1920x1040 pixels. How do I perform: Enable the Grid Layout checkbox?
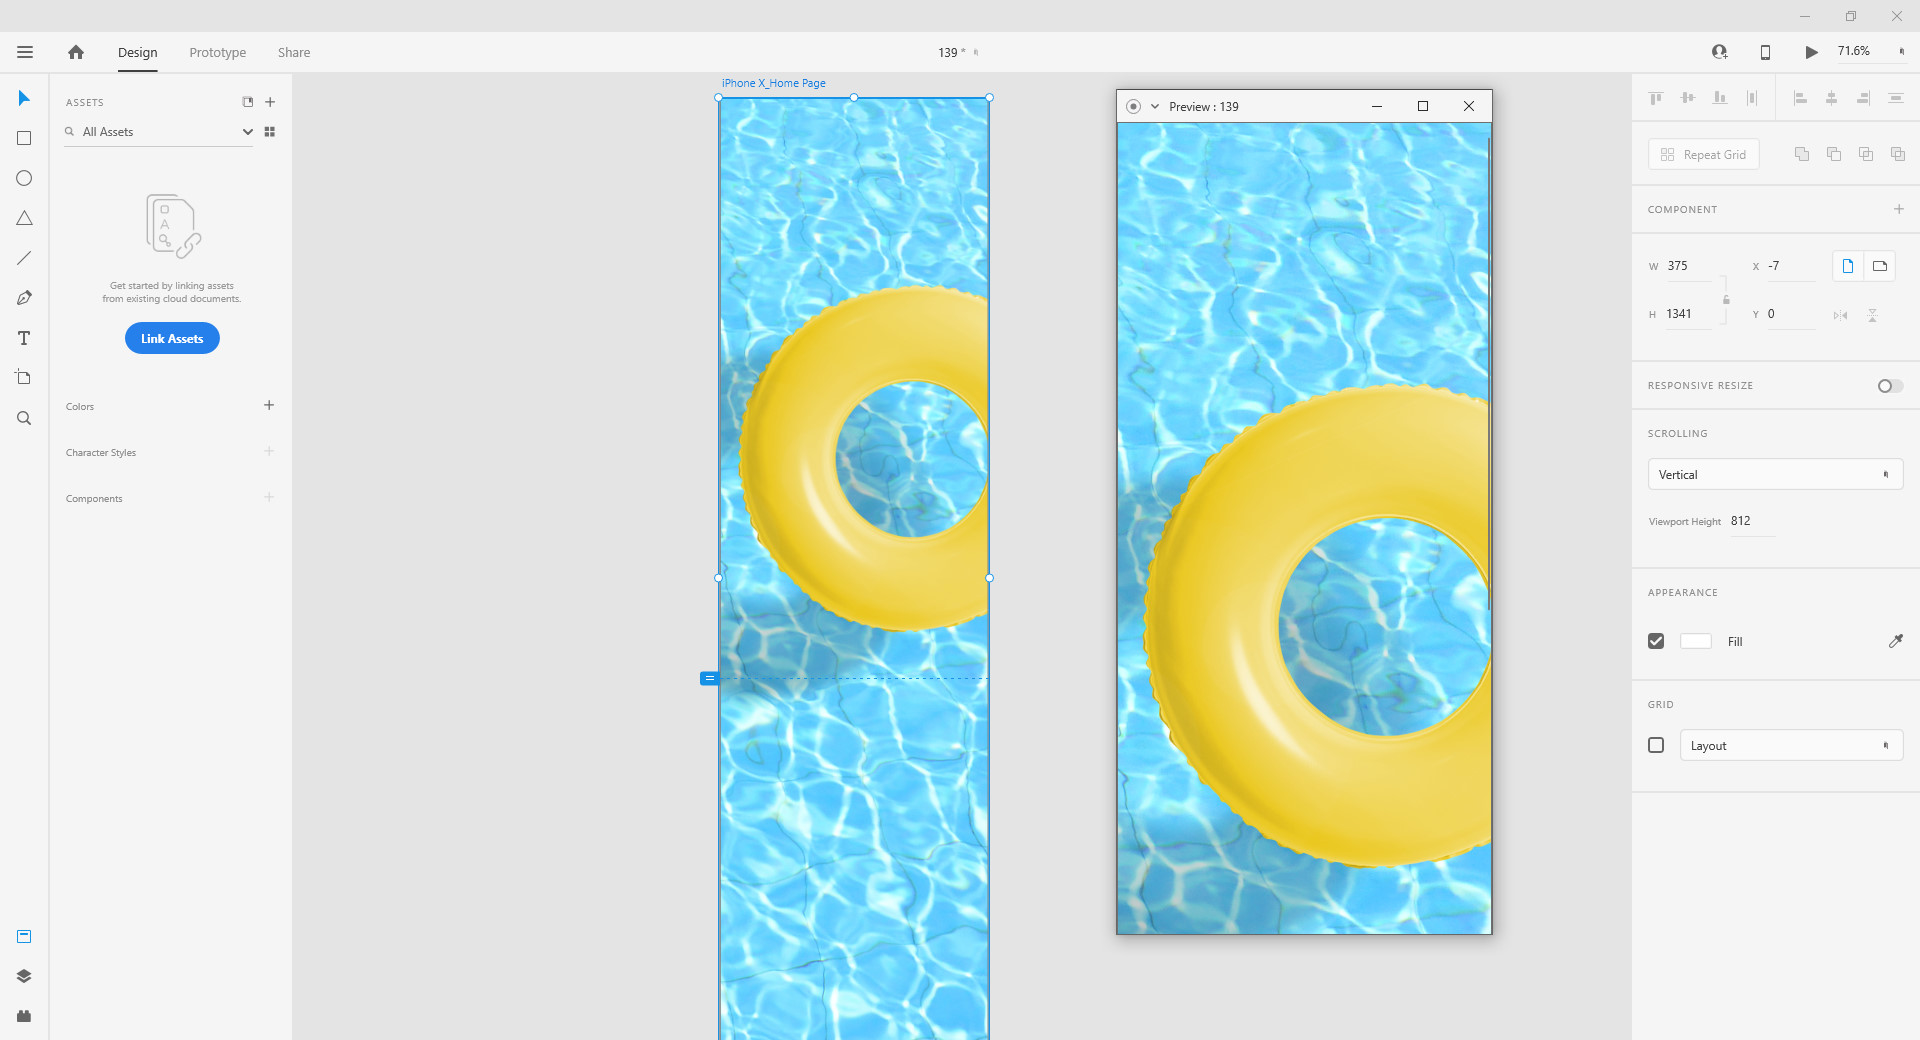click(1656, 745)
